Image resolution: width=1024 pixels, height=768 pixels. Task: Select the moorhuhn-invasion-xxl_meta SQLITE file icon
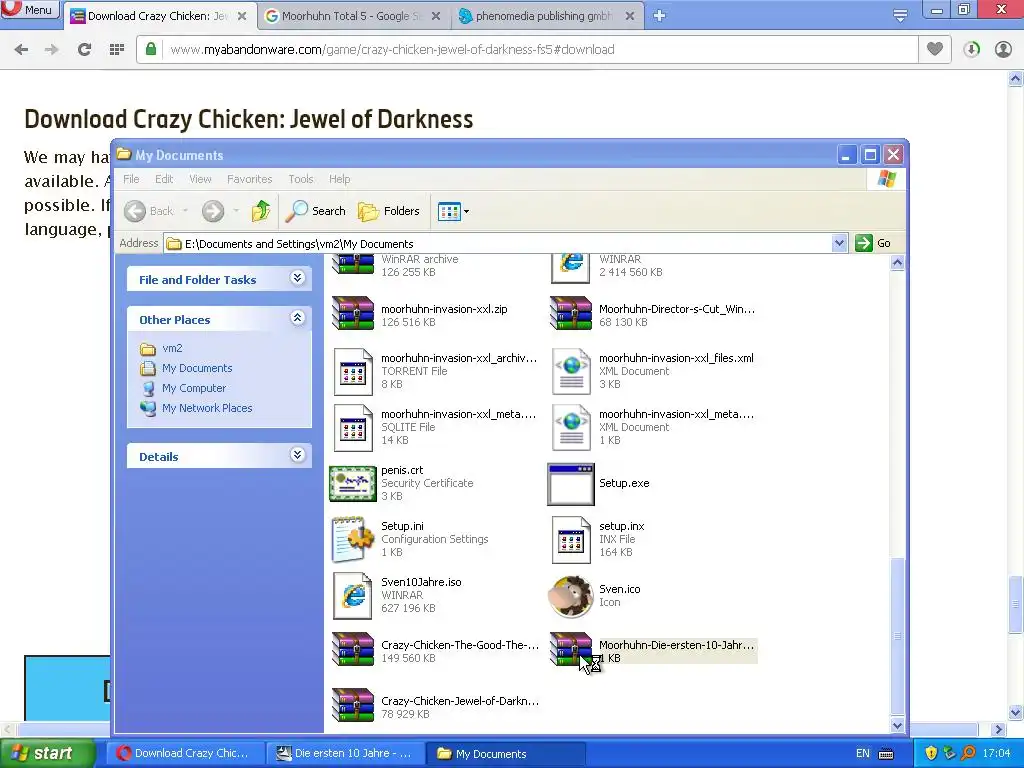(353, 427)
